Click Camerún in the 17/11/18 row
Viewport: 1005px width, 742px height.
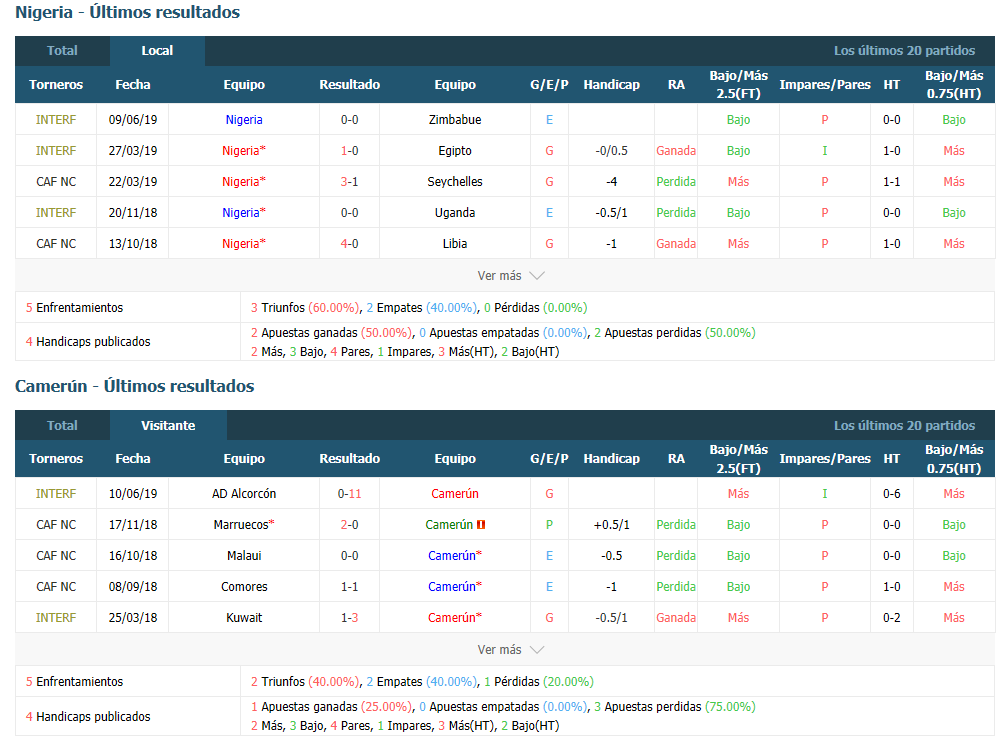449,525
